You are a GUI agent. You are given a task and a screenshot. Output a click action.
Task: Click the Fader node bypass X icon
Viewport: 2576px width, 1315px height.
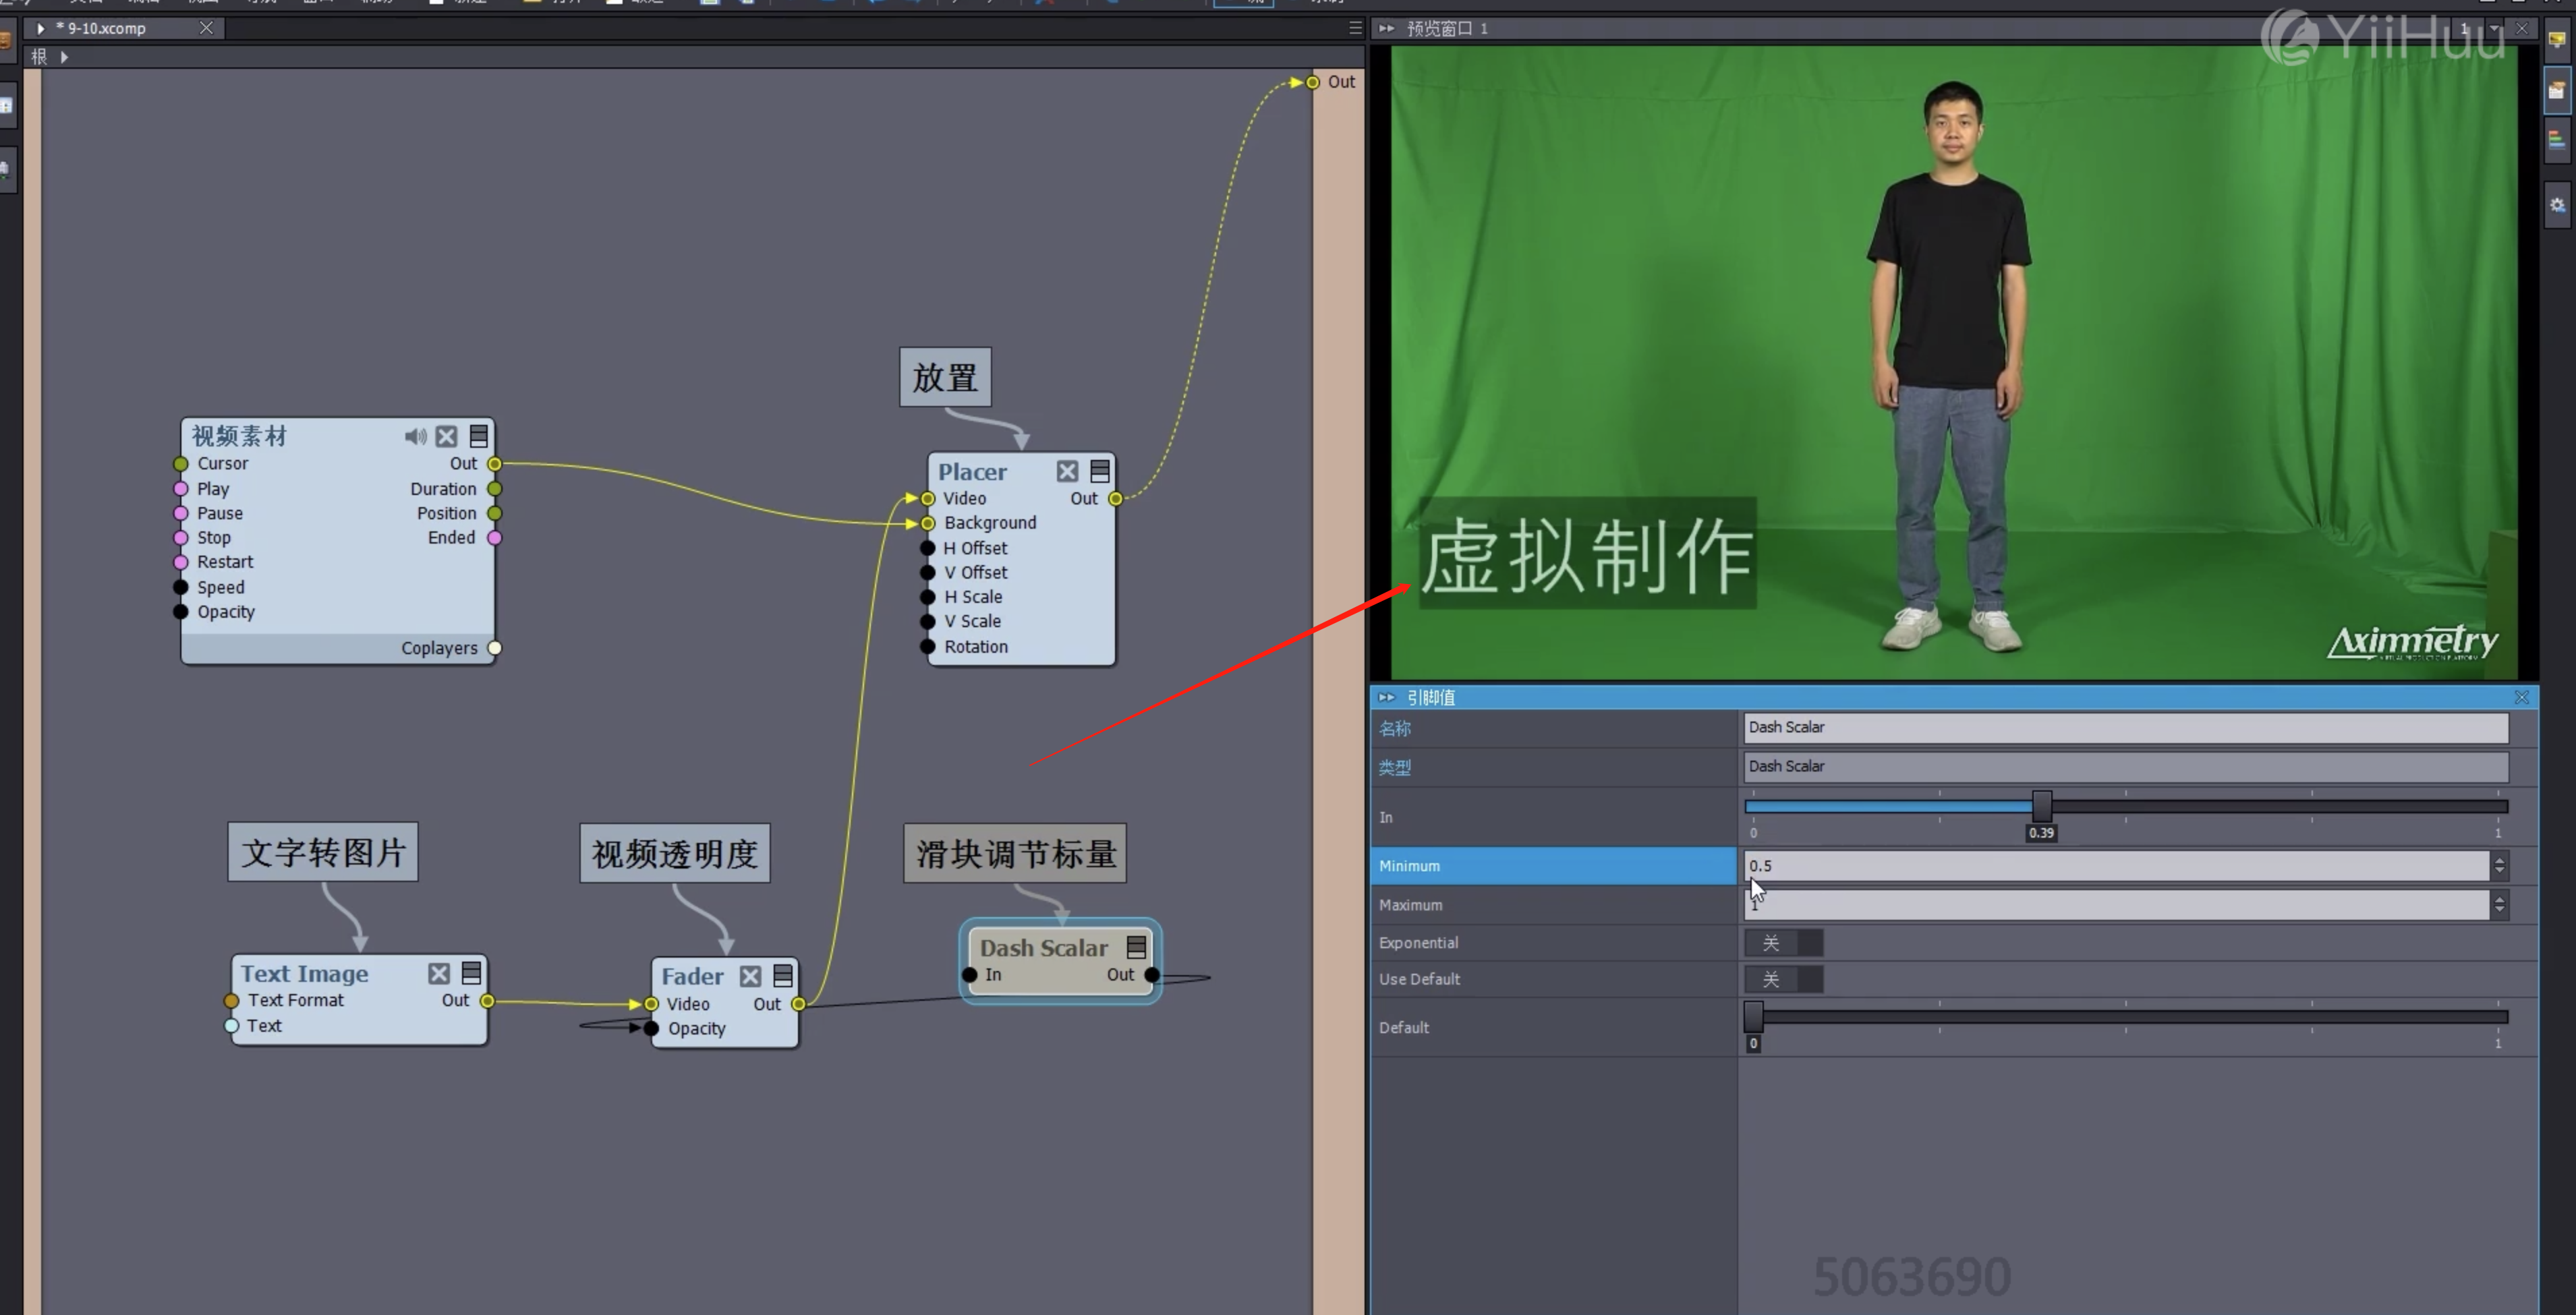(750, 976)
